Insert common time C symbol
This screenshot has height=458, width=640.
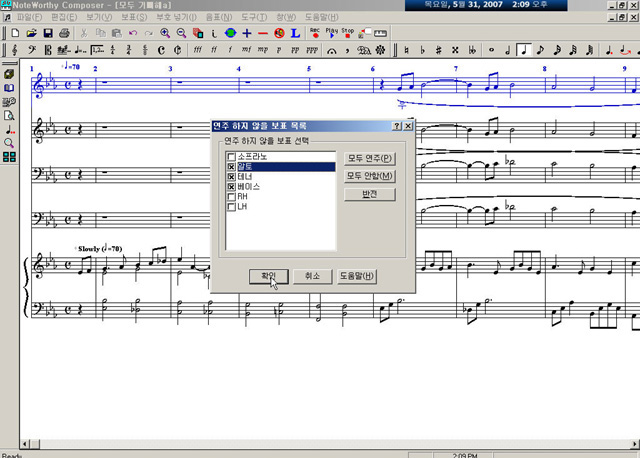[x=161, y=50]
